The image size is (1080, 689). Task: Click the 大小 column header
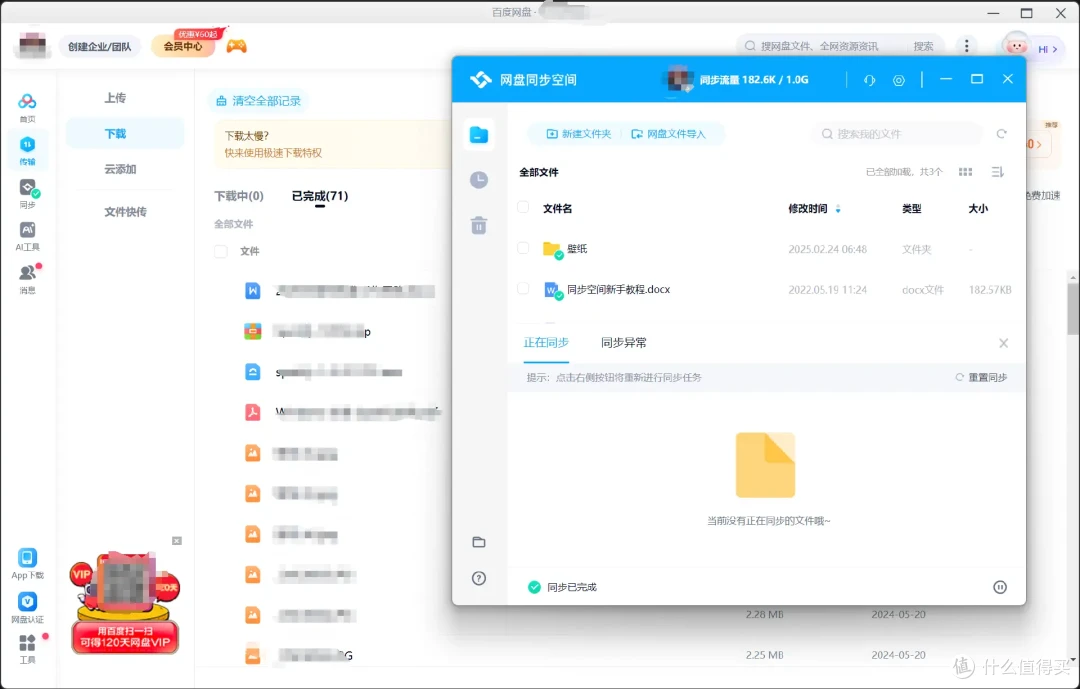[978, 209]
